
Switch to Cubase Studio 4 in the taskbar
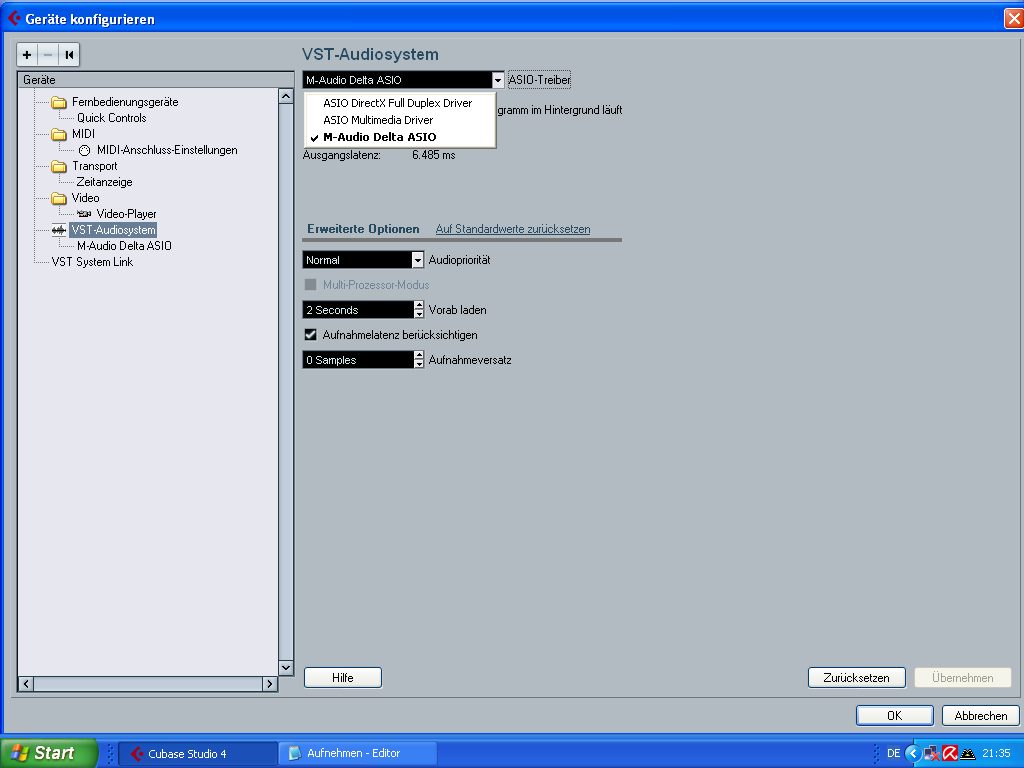tap(197, 754)
